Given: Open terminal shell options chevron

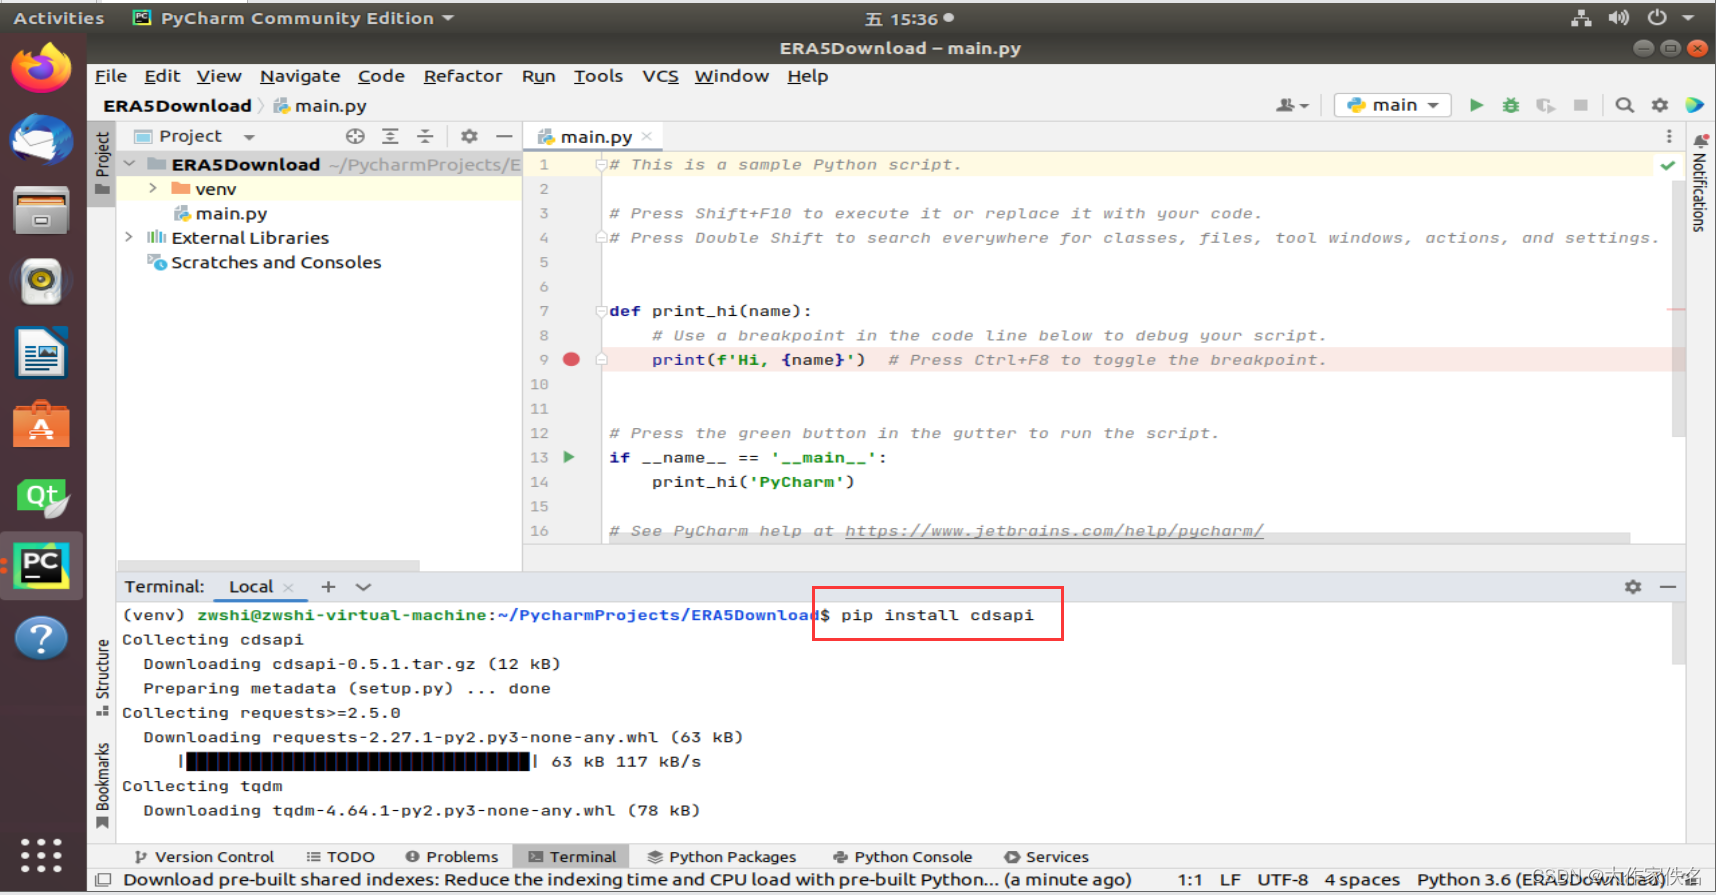Looking at the screenshot, I should [x=363, y=587].
